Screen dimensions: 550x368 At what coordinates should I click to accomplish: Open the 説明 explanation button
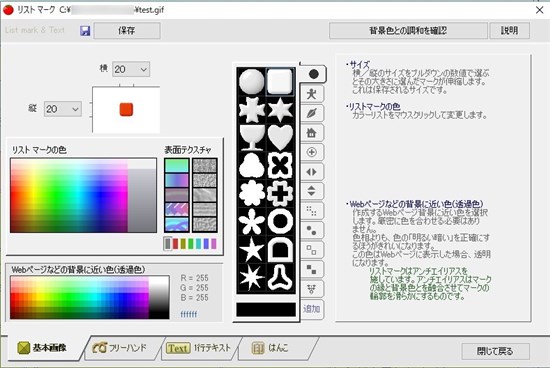(509, 31)
